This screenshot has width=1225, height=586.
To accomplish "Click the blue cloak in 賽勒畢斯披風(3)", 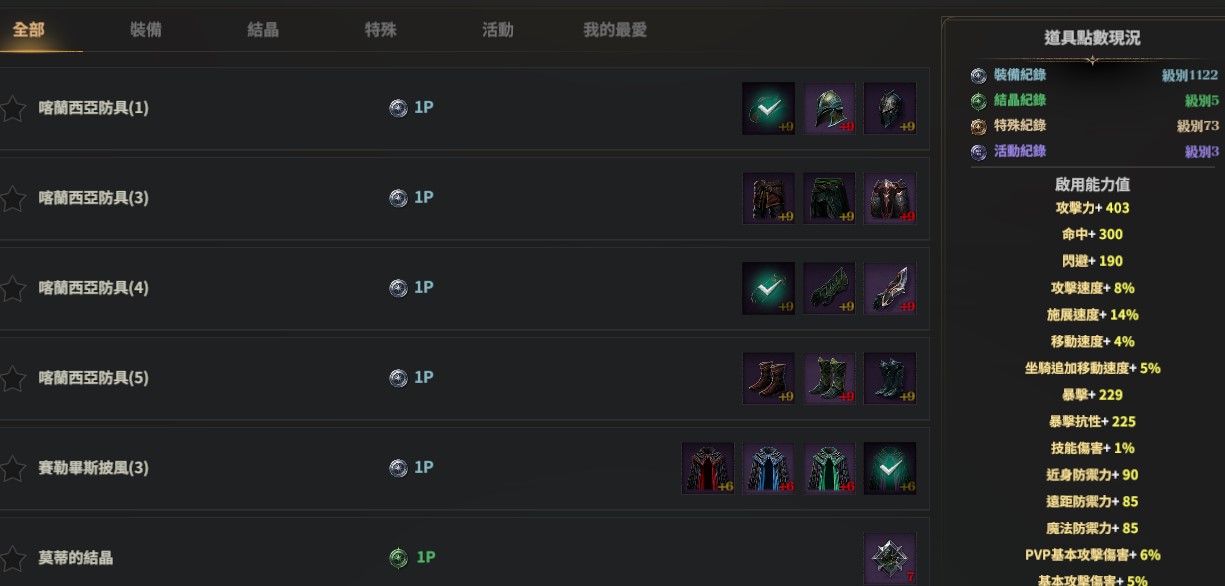I will click(x=768, y=468).
